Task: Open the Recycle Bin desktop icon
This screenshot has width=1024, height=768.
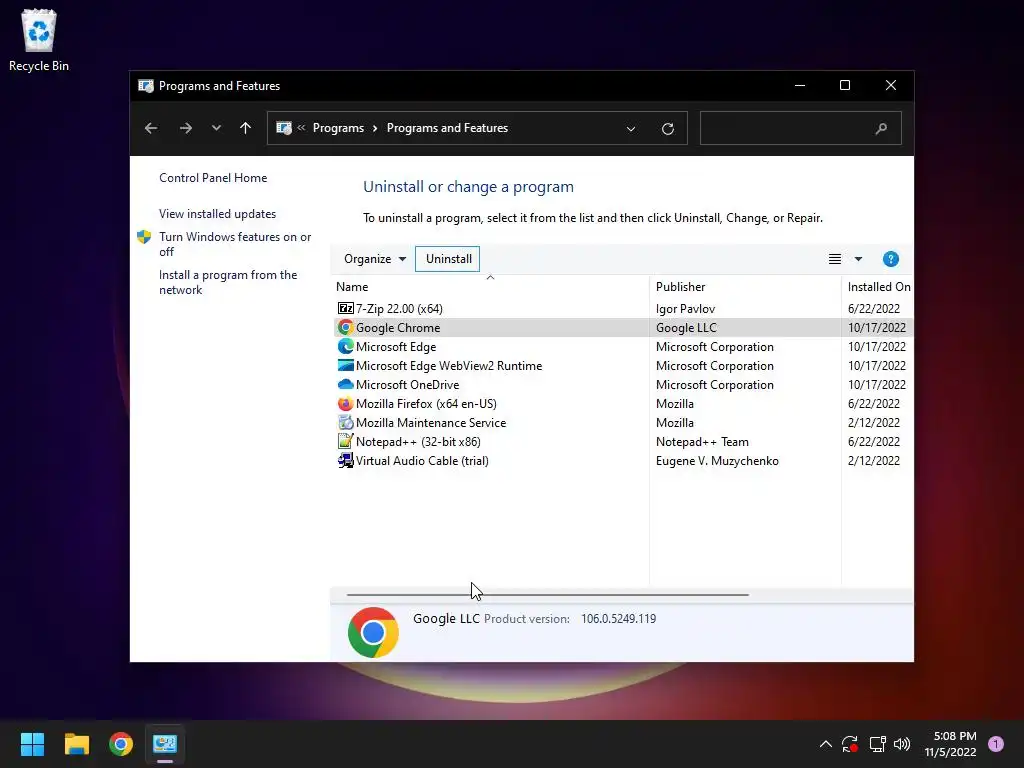Action: click(x=39, y=40)
